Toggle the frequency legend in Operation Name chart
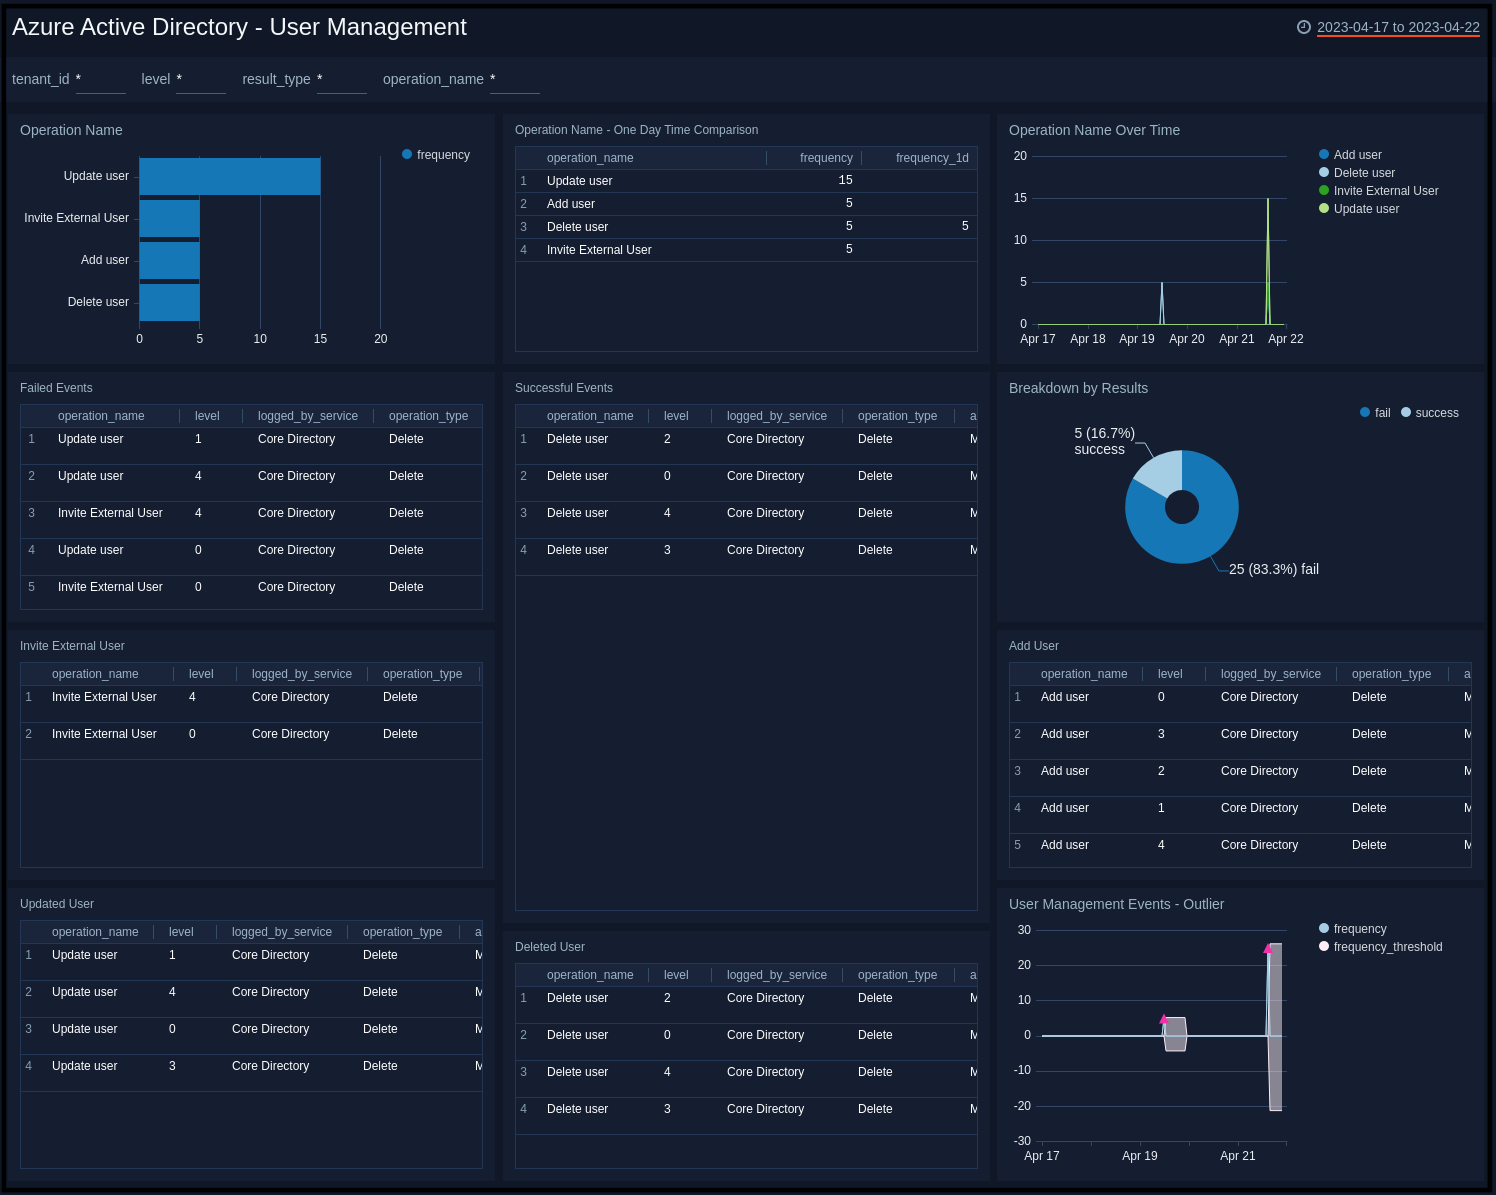 click(x=436, y=155)
